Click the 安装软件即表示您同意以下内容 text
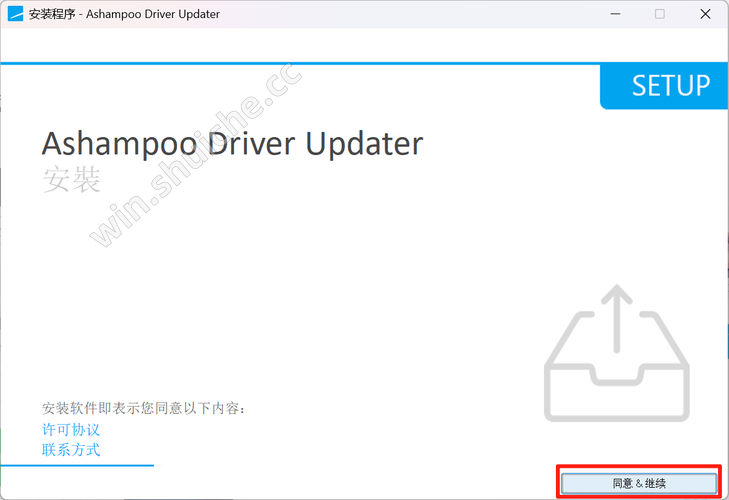Image resolution: width=729 pixels, height=500 pixels. [143, 408]
